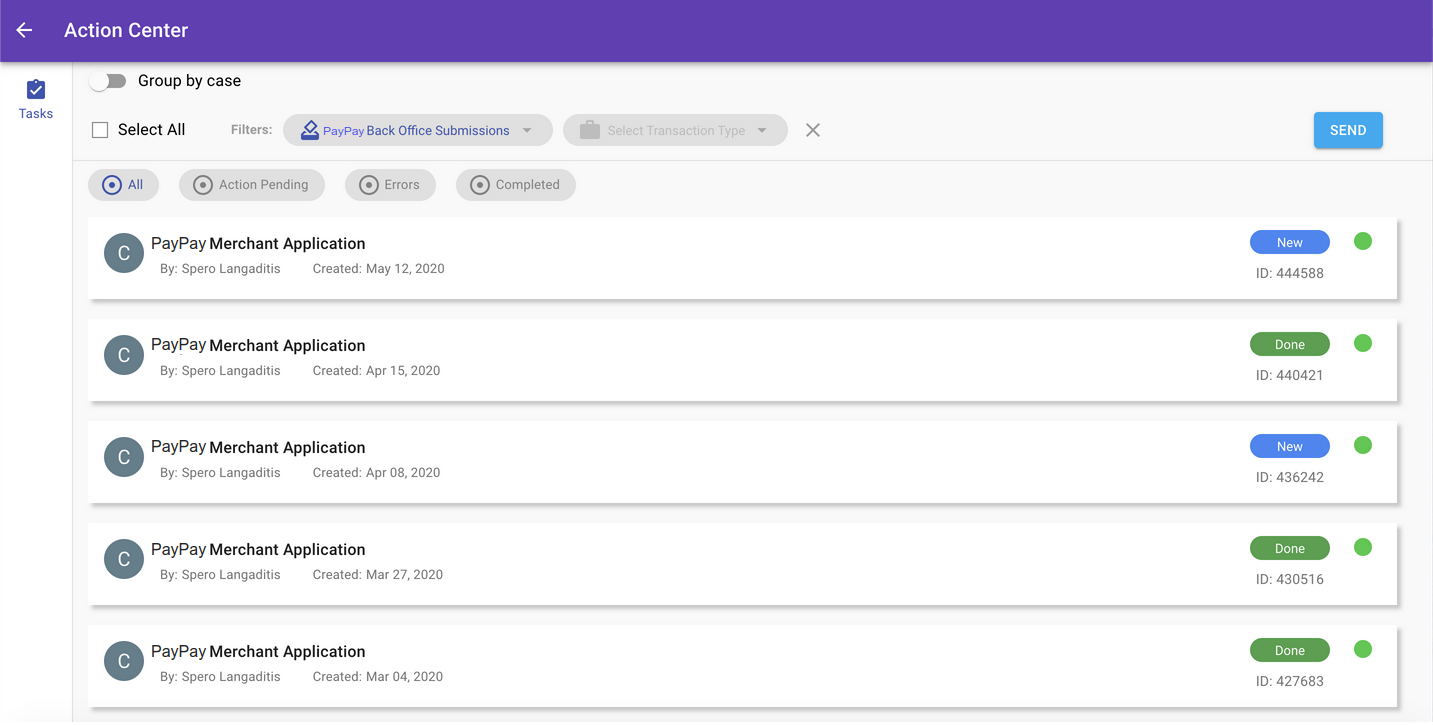Click the Done badge for ID 427683
The image size is (1433, 725).
(x=1290, y=650)
